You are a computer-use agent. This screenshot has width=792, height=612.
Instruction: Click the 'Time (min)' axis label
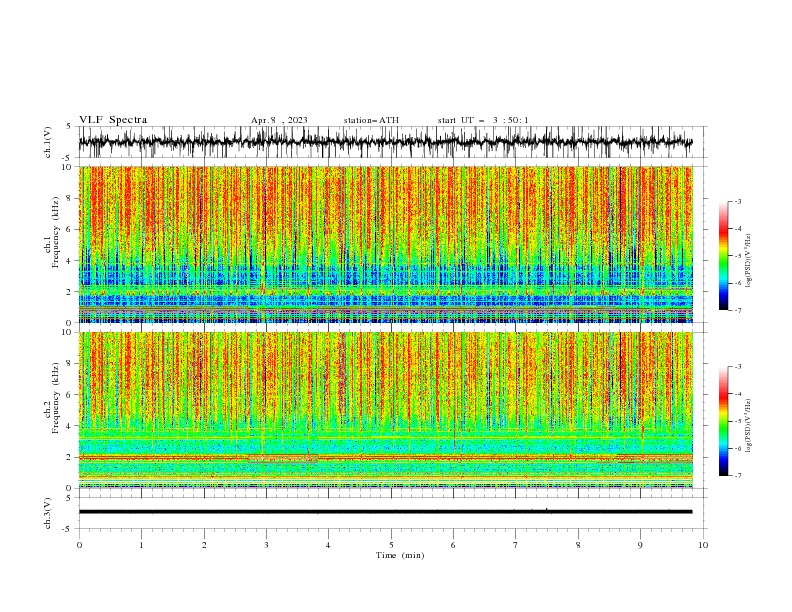[x=400, y=555]
